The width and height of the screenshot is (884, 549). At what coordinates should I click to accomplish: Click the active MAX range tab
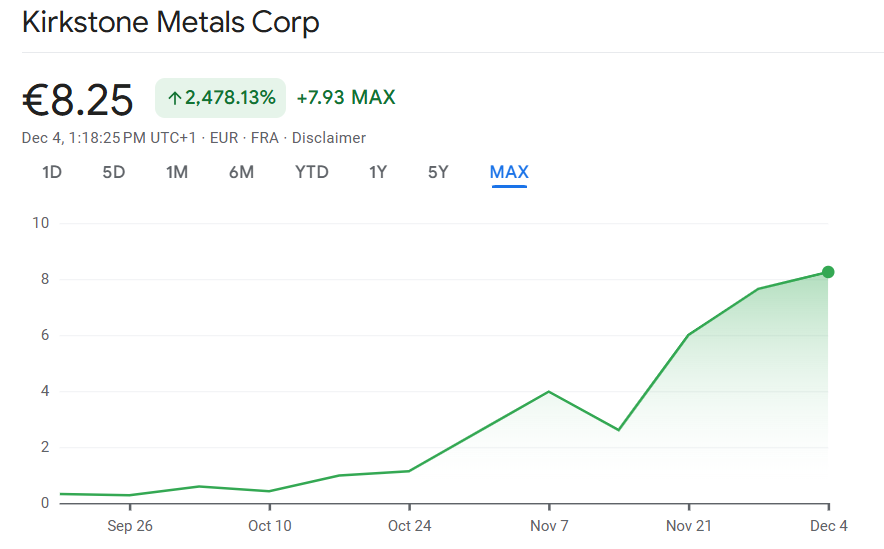point(509,172)
